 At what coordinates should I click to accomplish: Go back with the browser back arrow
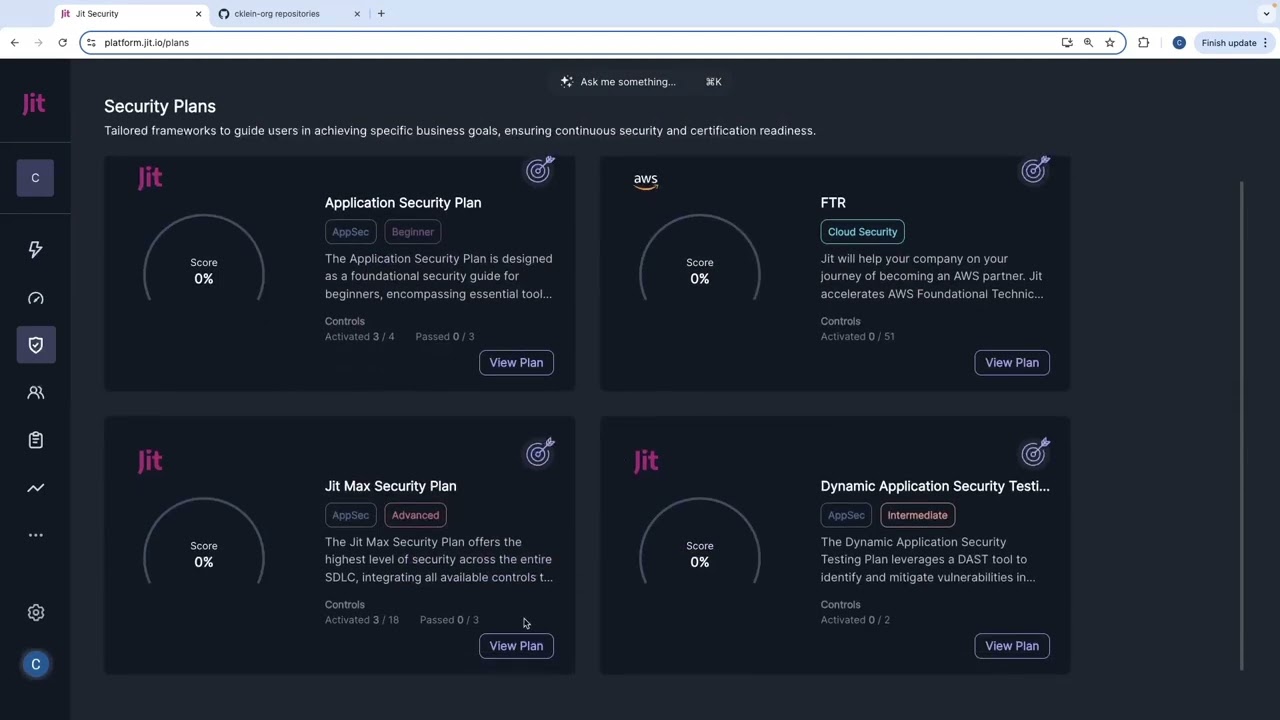14,43
